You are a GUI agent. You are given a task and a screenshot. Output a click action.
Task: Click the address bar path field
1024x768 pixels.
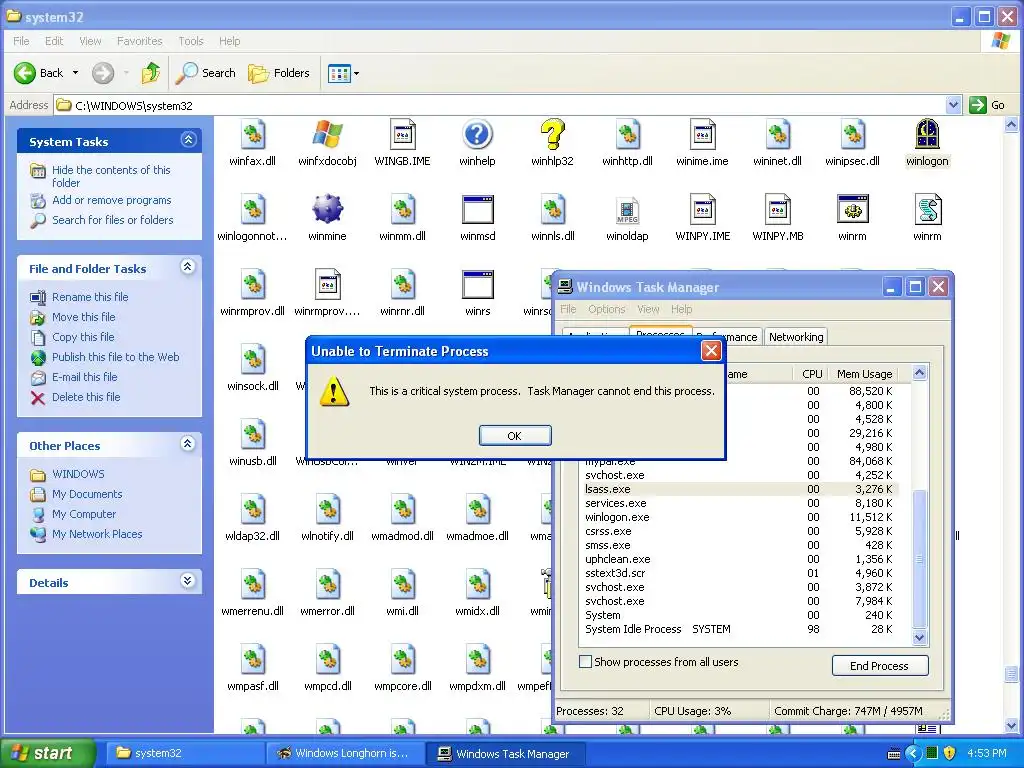(500, 105)
